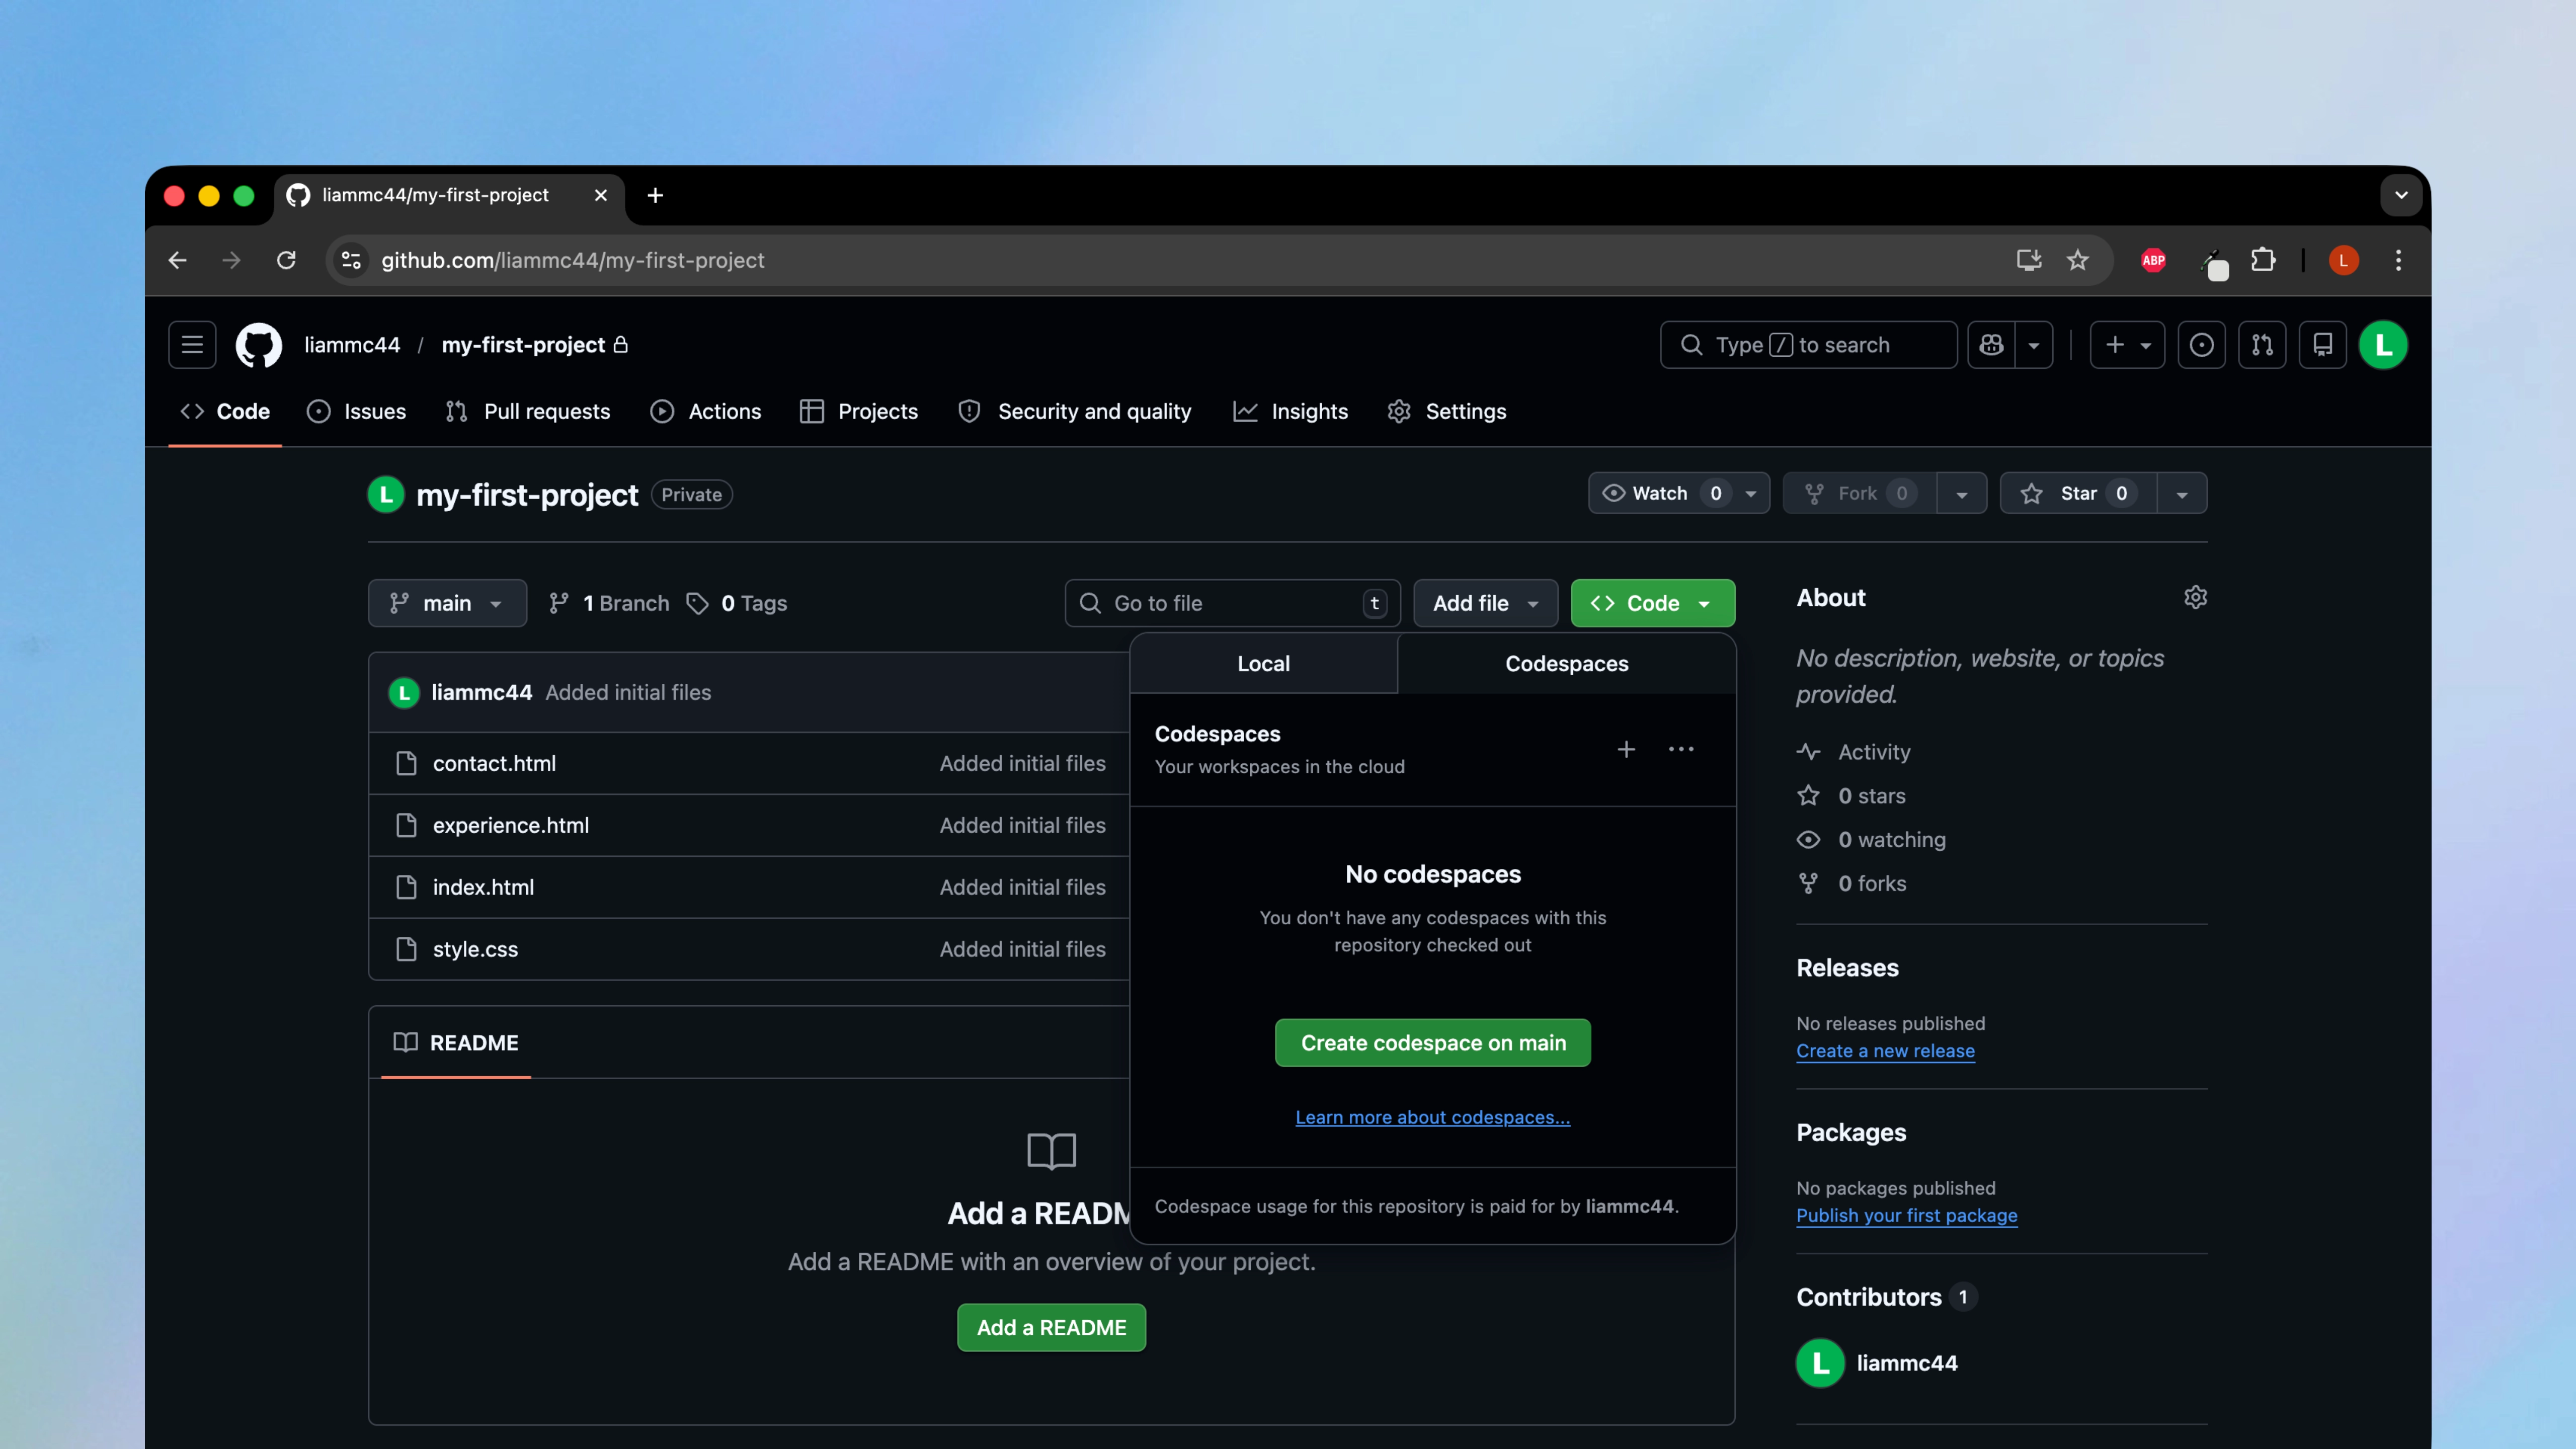Open repositories icon next to the avatar
Viewport: 2576px width, 1449px height.
click(2322, 345)
